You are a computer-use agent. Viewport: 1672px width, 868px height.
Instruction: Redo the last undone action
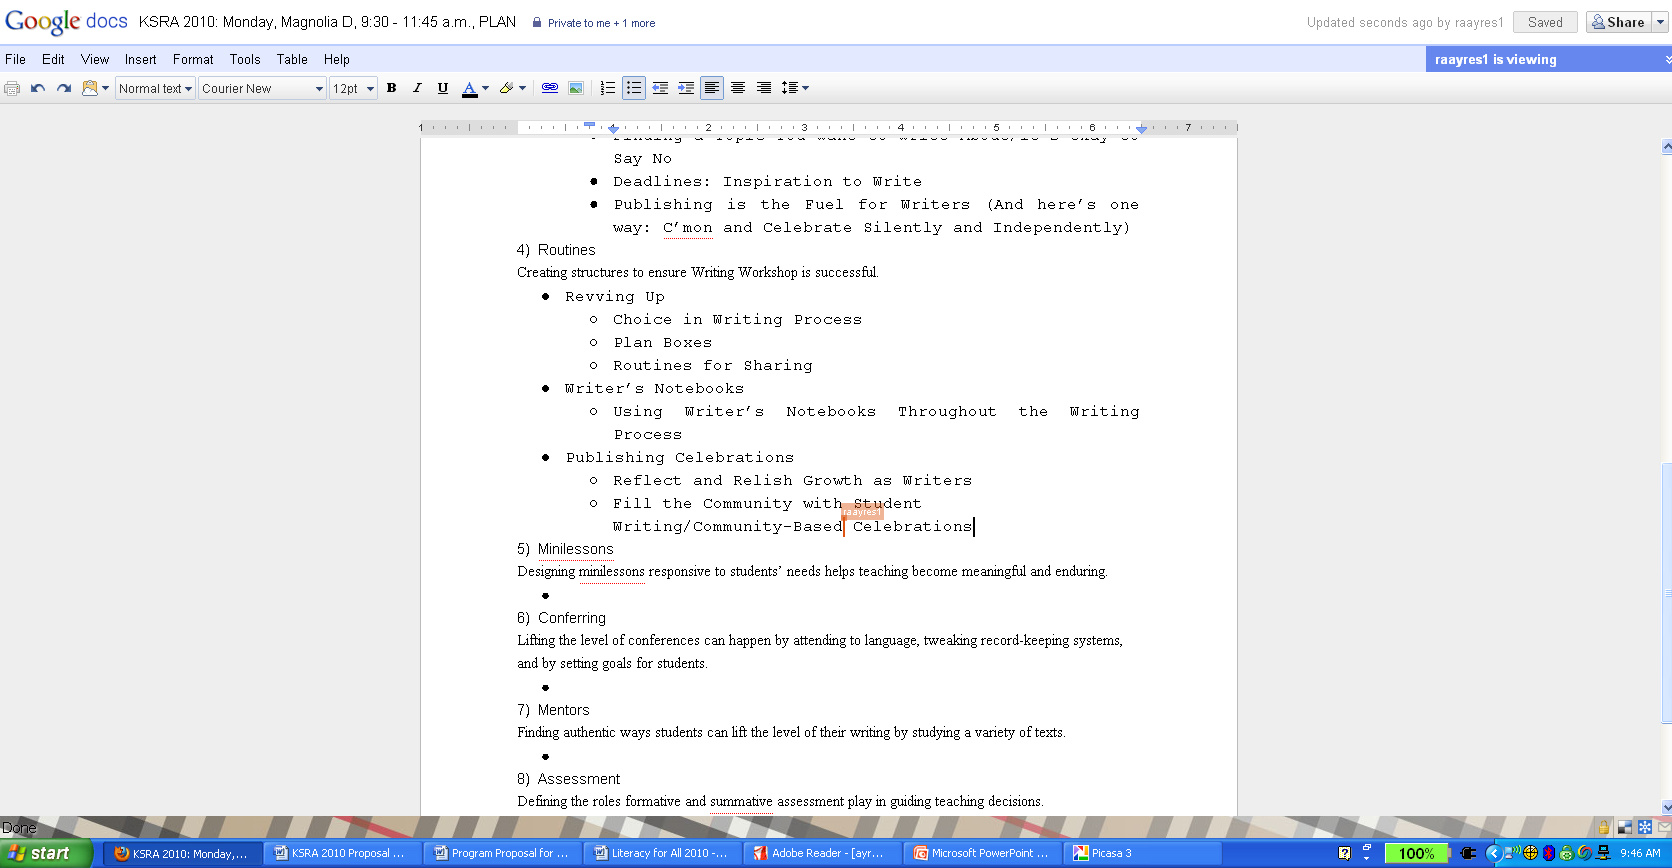[64, 88]
